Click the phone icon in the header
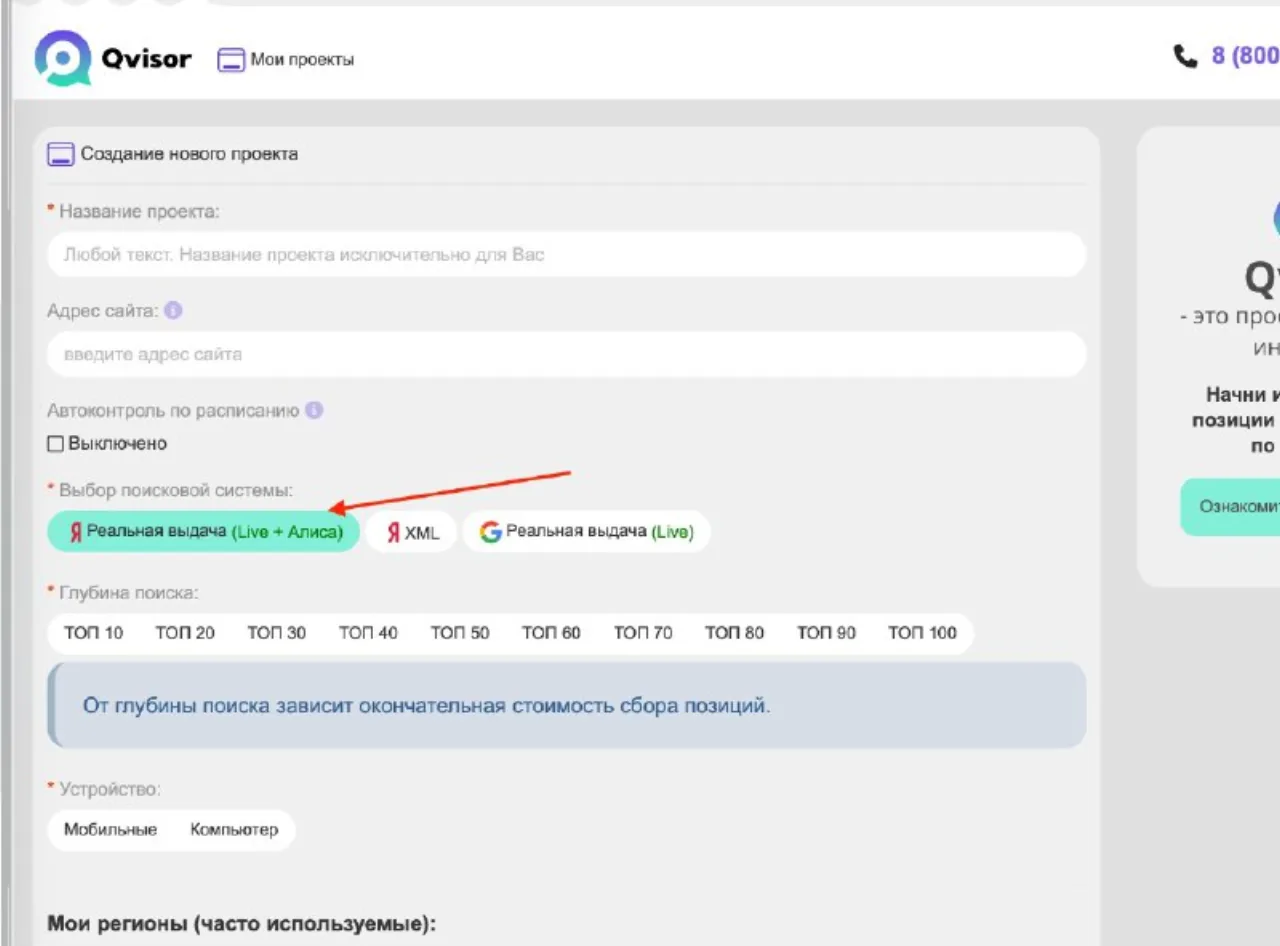Image resolution: width=1280 pixels, height=946 pixels. pyautogui.click(x=1185, y=56)
